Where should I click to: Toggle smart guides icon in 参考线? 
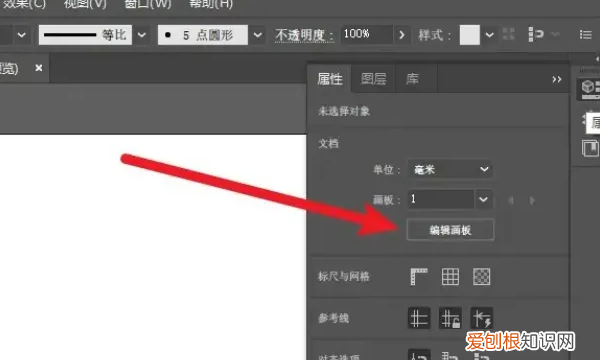click(481, 318)
